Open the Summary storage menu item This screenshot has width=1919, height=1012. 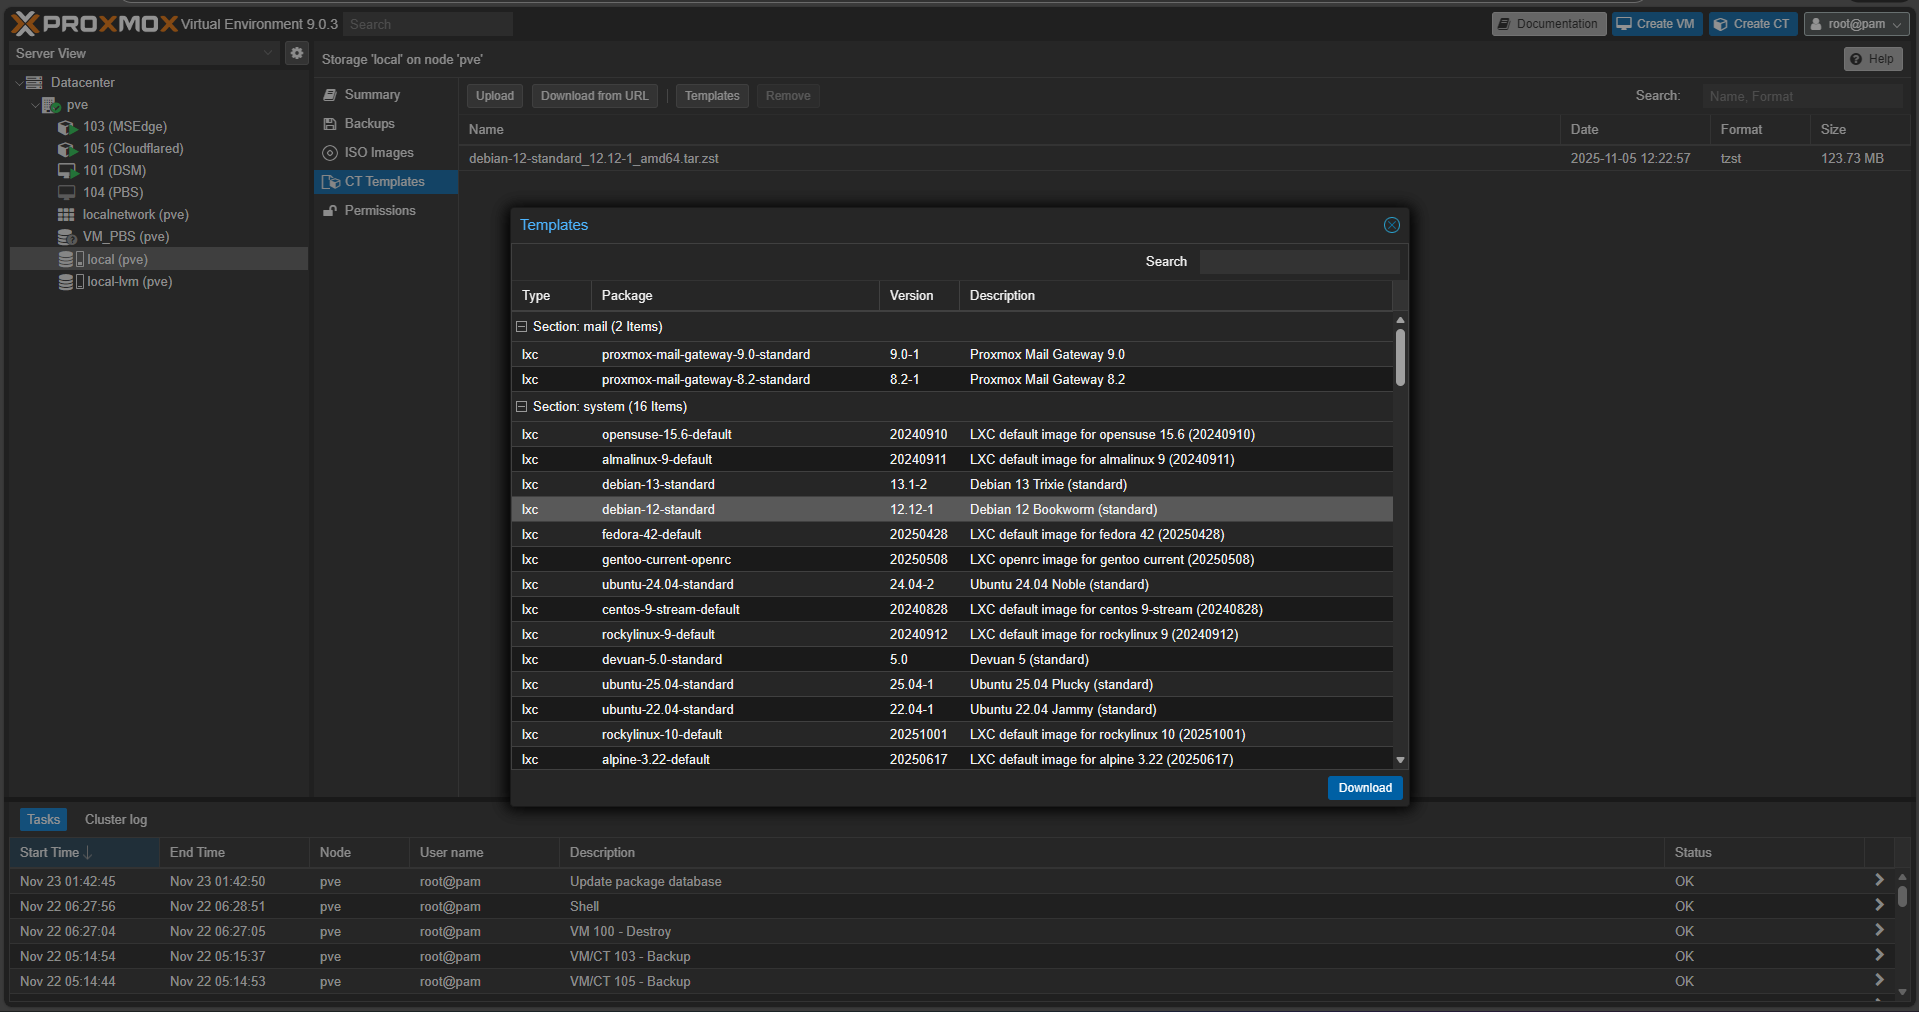pos(386,95)
